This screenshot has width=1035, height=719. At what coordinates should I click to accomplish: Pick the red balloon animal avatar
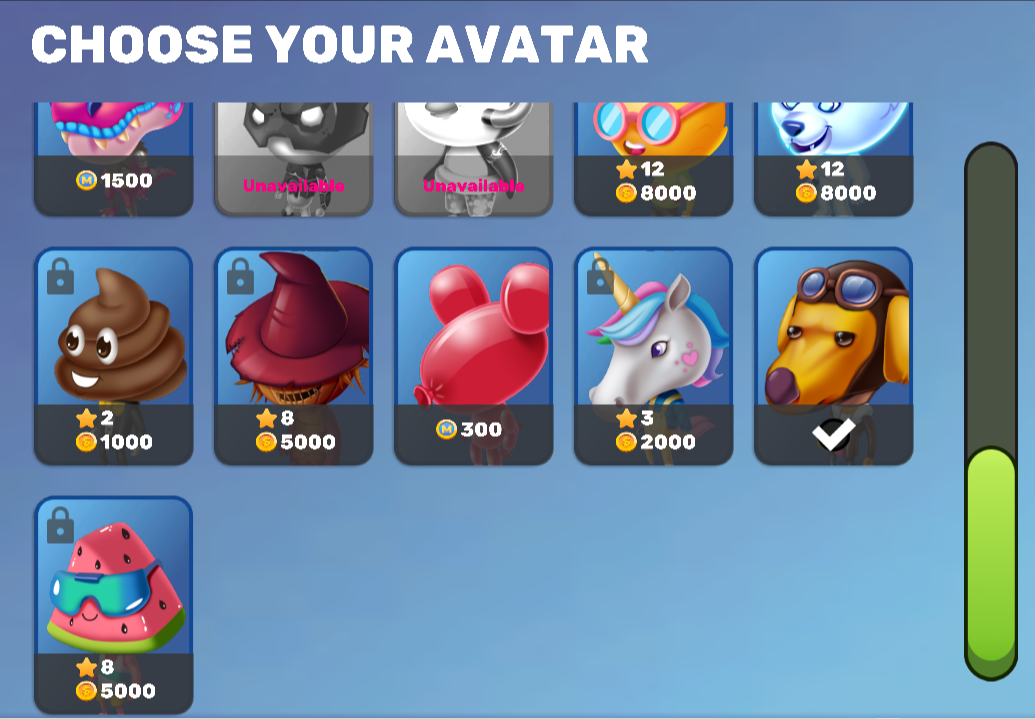473,357
